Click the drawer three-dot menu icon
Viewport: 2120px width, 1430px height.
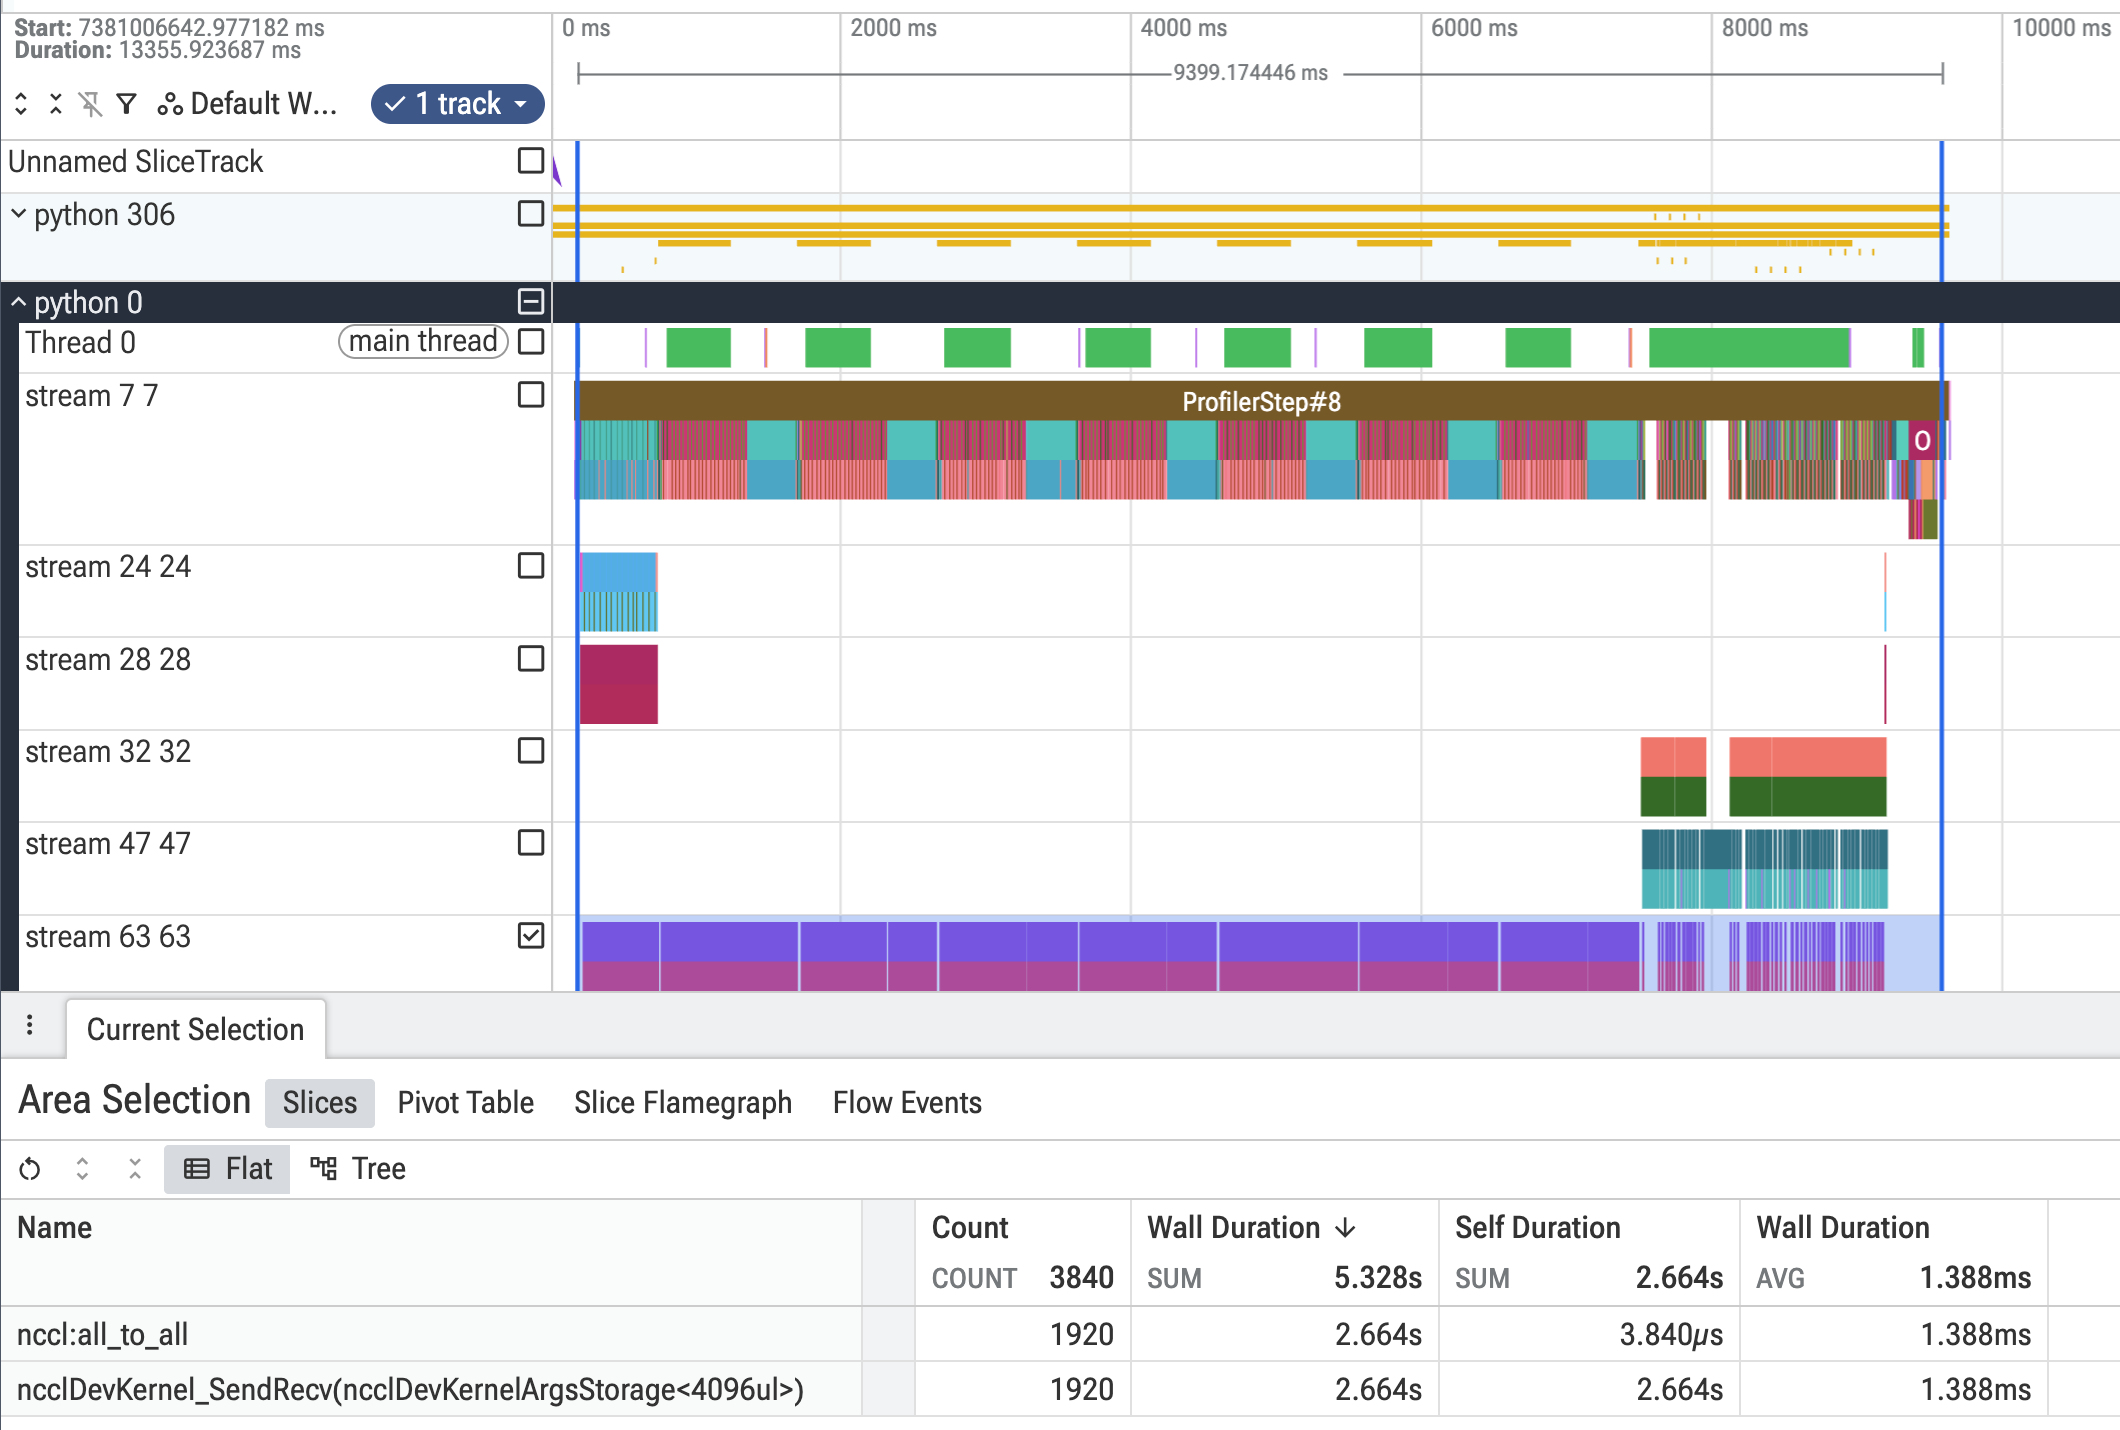point(30,1025)
